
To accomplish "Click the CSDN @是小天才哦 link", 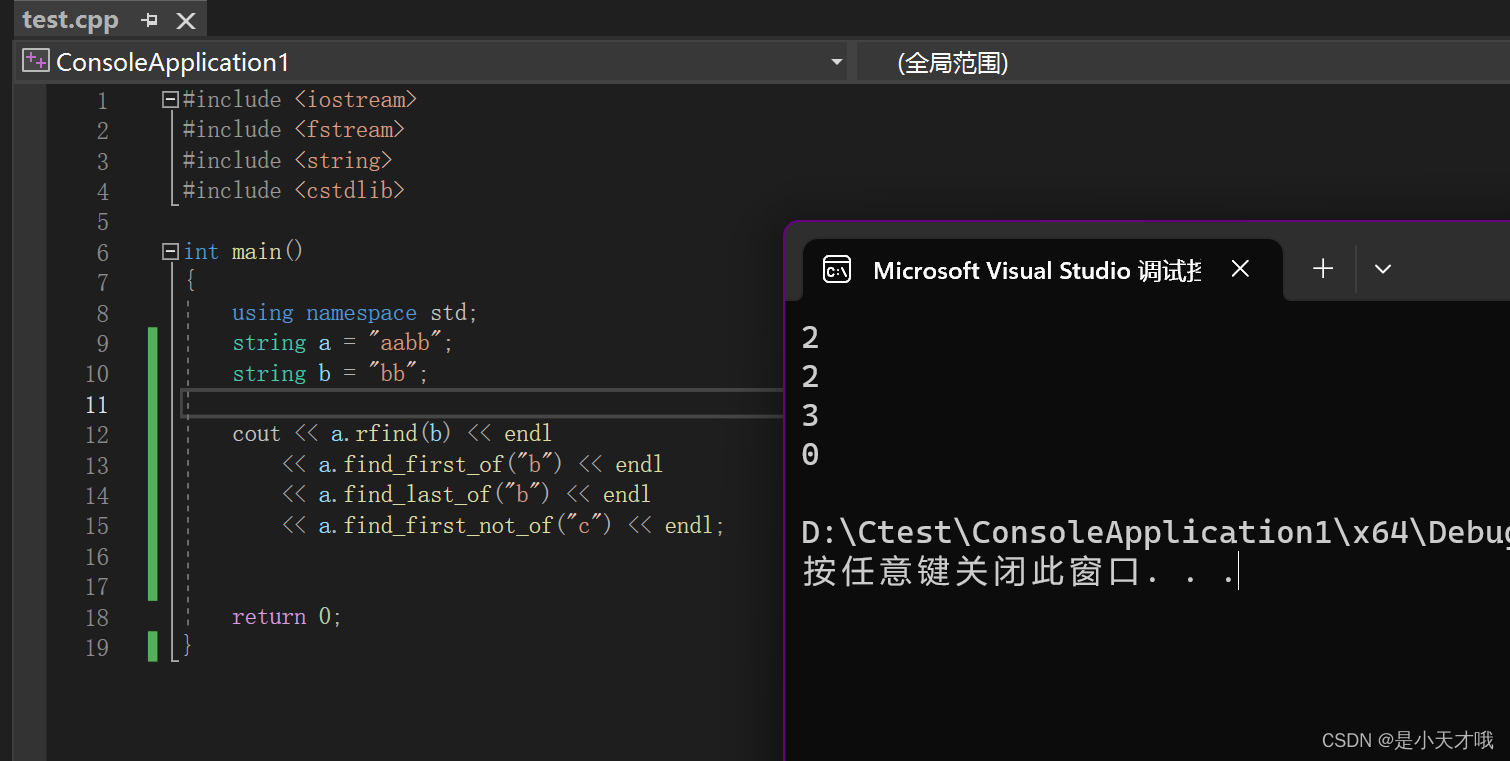I will click(1407, 740).
